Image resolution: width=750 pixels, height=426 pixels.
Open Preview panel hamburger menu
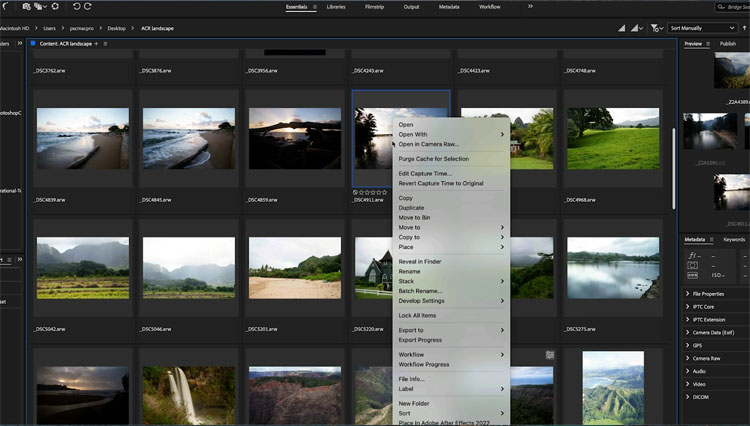pos(708,44)
